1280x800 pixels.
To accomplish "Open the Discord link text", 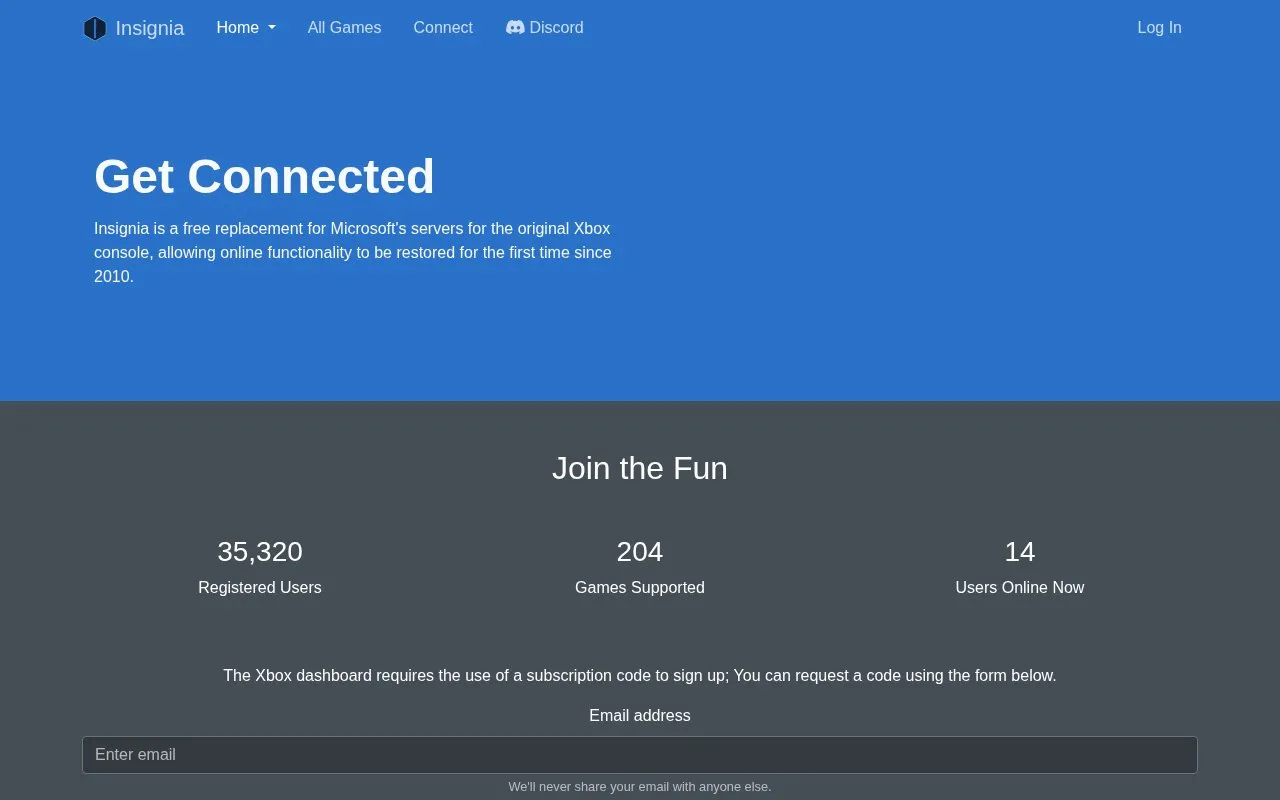I will point(556,28).
